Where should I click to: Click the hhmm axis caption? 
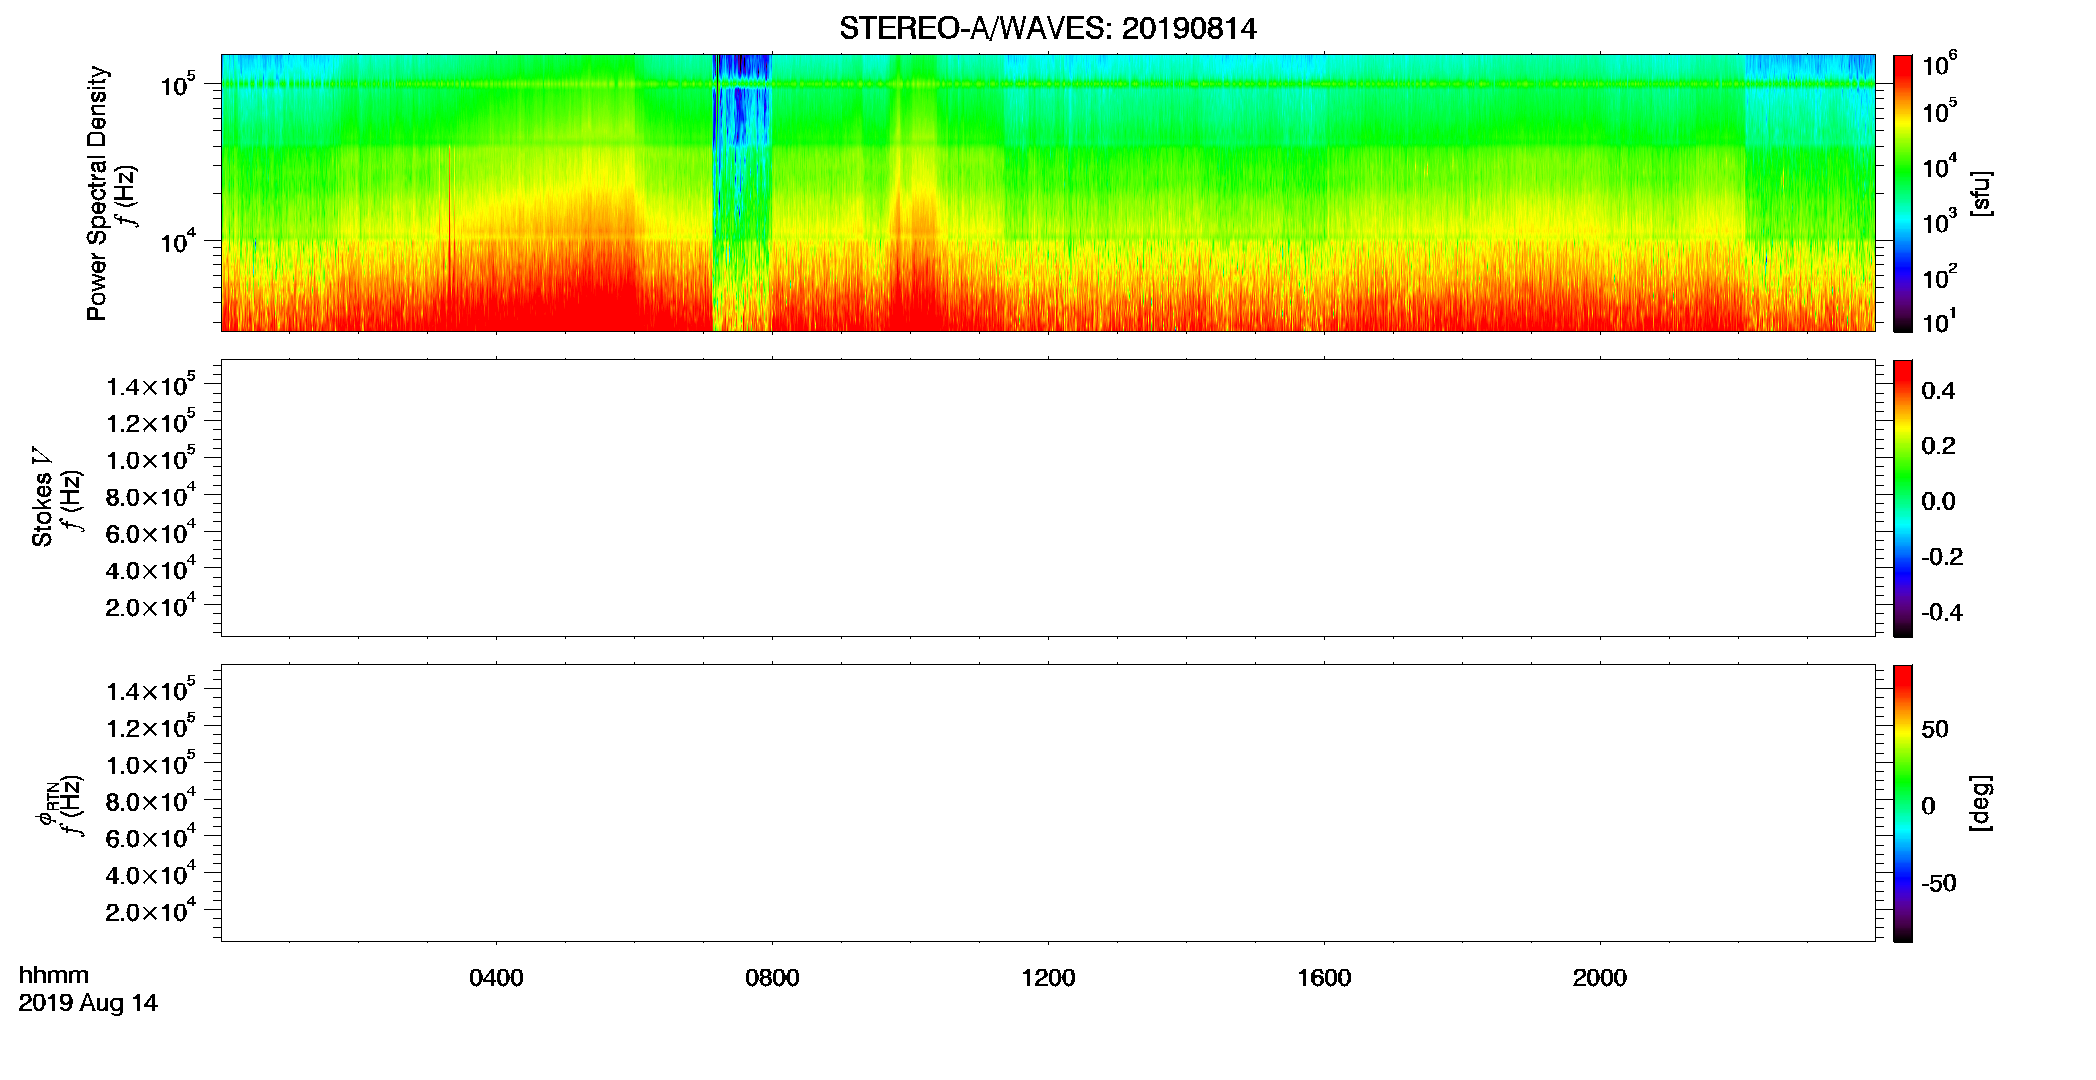[x=54, y=975]
